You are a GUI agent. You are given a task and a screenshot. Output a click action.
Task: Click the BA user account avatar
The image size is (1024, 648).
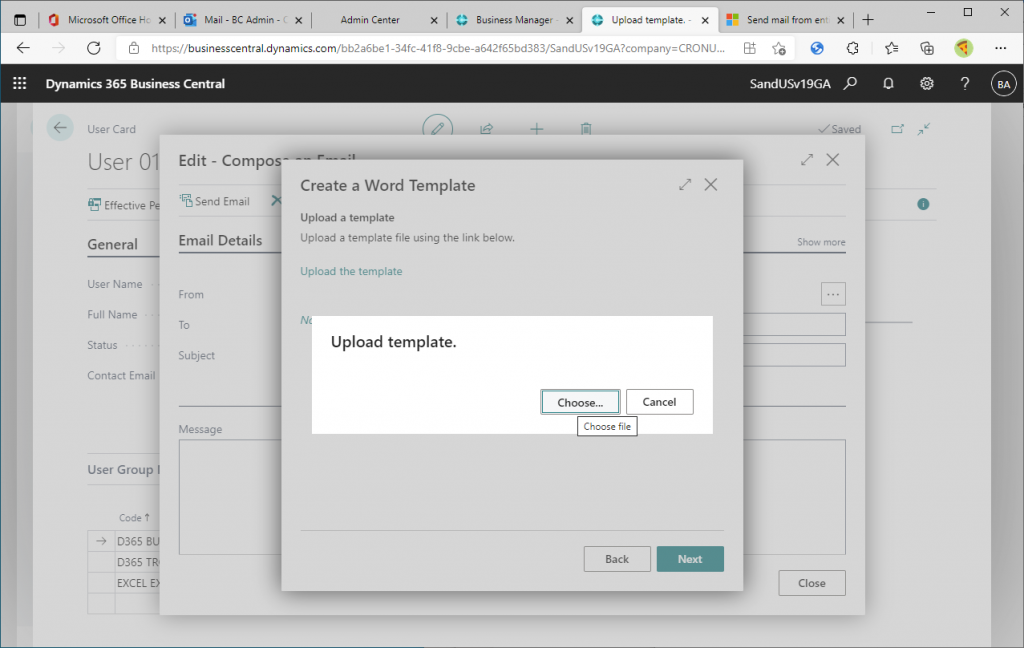[1002, 85]
